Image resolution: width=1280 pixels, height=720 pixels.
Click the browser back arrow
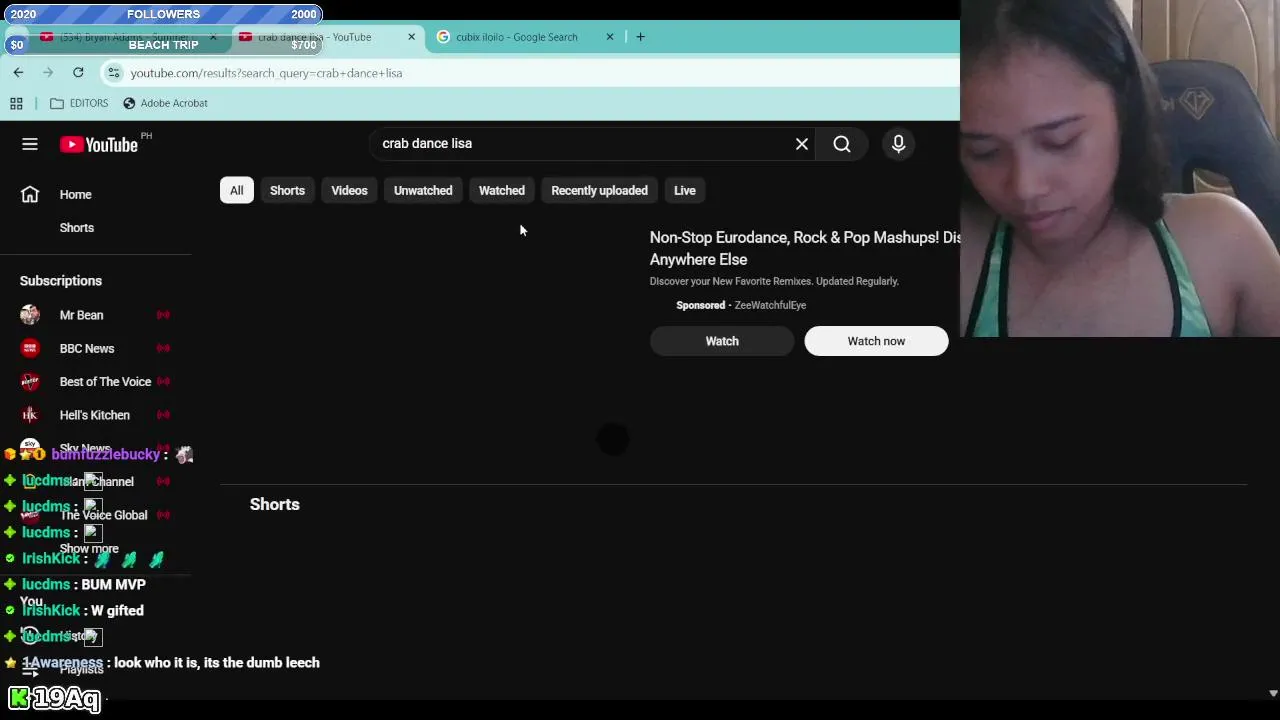pyautogui.click(x=18, y=72)
